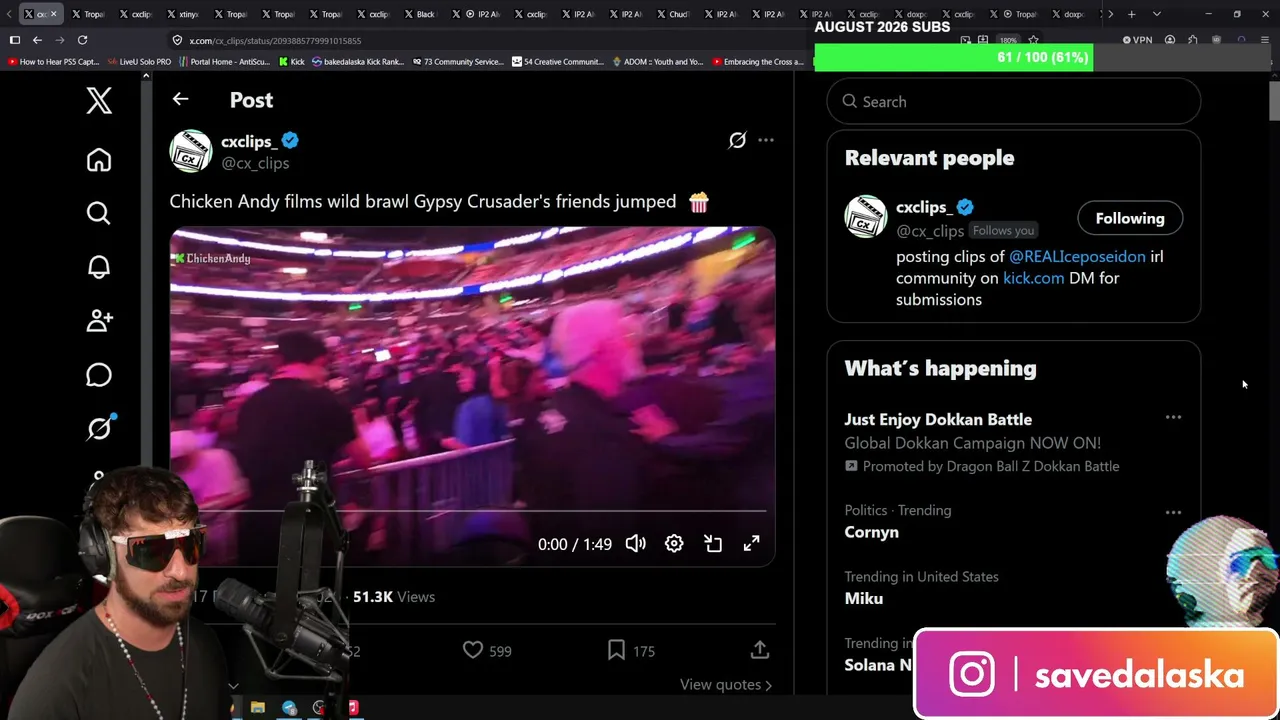Open the post author's @cx_clips handle
Image resolution: width=1280 pixels, height=720 pixels.
coord(255,163)
